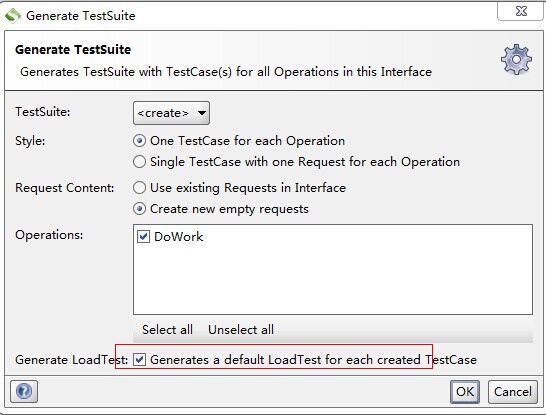Click the gear icon in dialog header
546x415 pixels.
(x=516, y=60)
